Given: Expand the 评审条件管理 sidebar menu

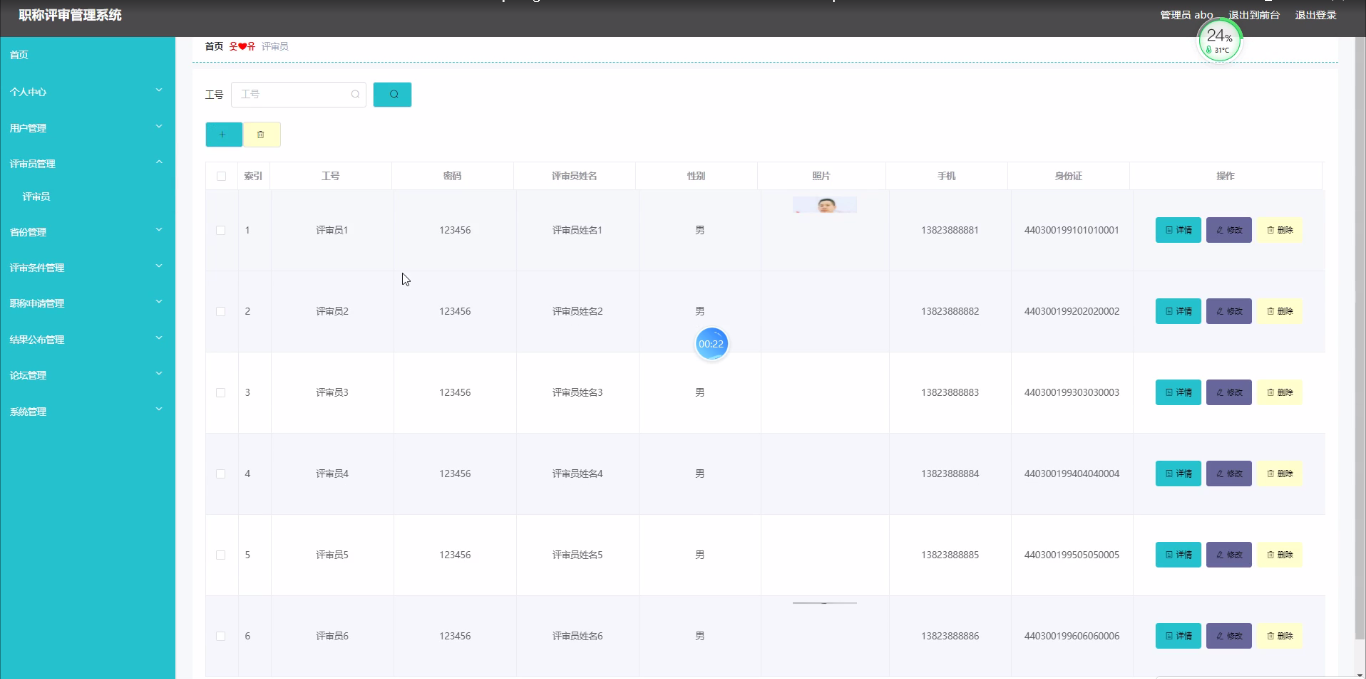Looking at the screenshot, I should click(87, 267).
